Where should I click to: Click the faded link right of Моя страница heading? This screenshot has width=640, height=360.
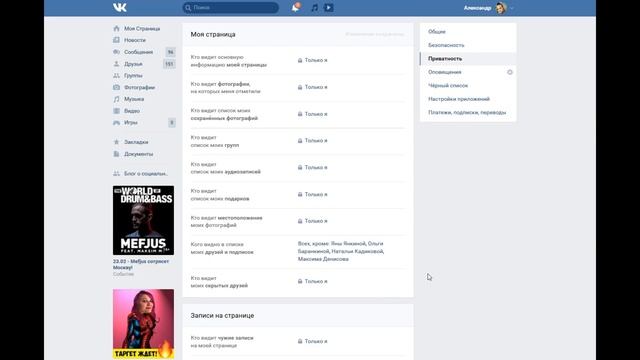375,34
